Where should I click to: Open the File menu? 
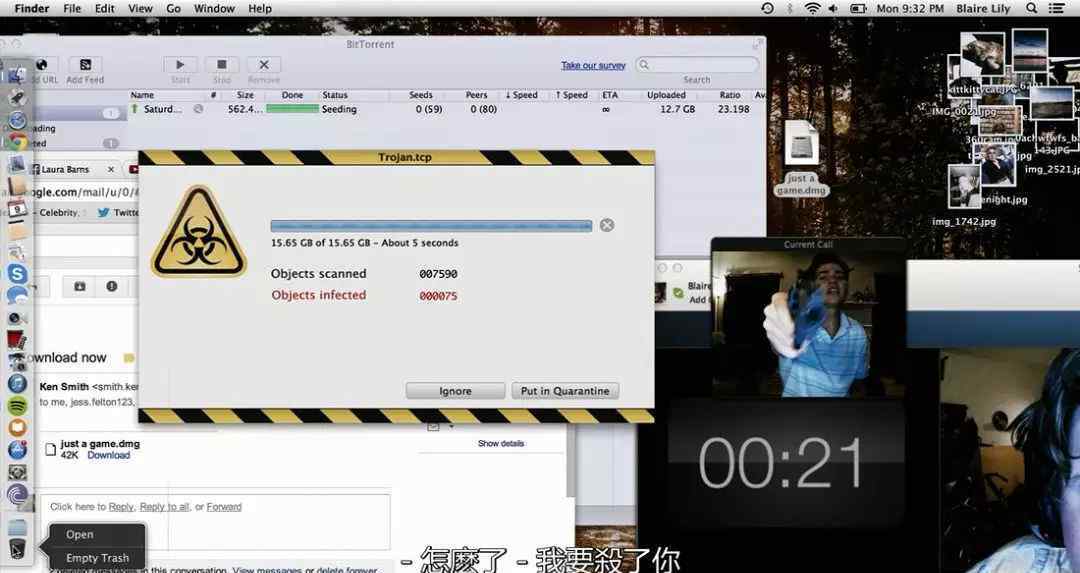[72, 8]
